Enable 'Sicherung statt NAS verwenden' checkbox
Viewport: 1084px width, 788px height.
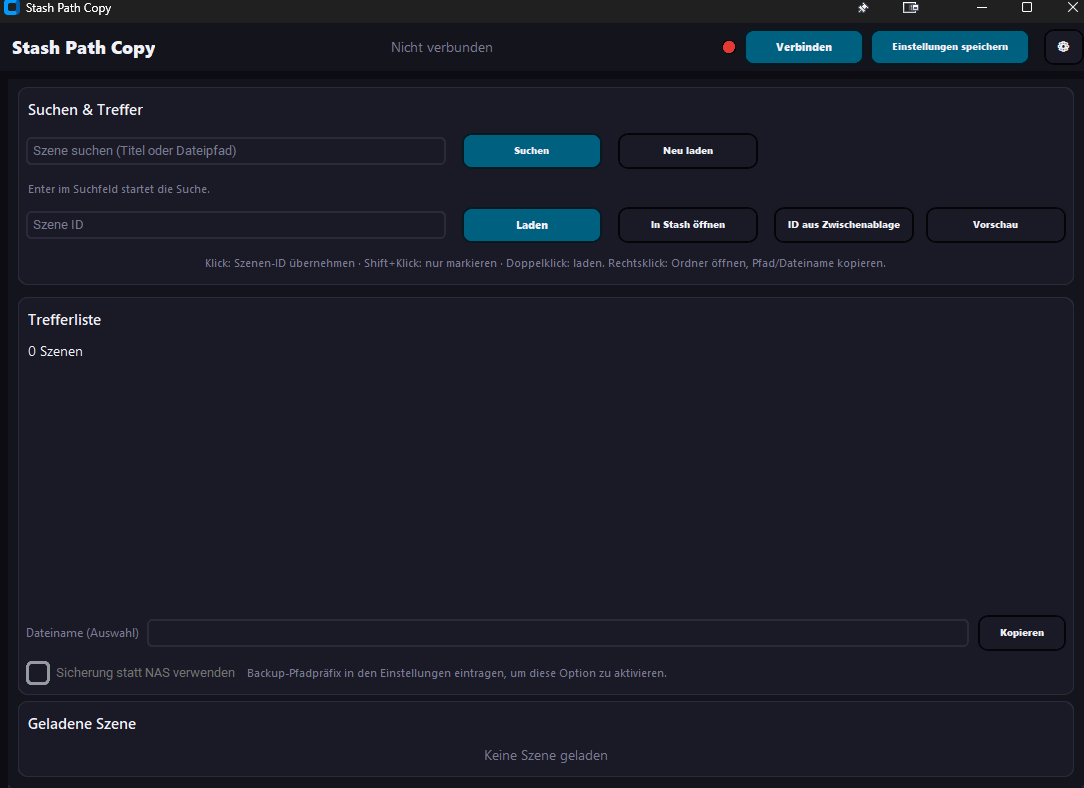38,673
